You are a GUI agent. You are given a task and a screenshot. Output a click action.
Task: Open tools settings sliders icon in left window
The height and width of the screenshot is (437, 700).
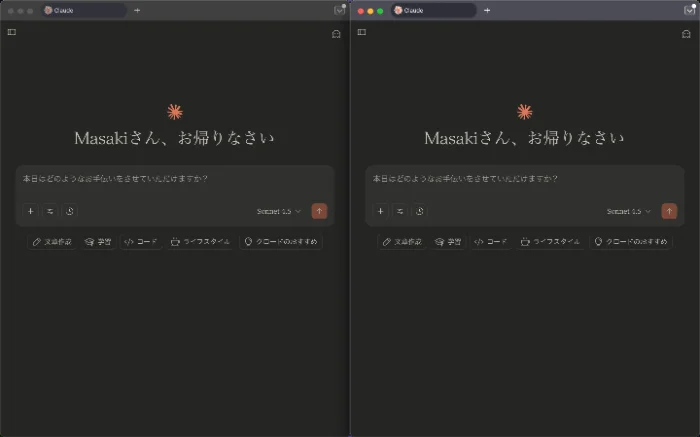50,211
